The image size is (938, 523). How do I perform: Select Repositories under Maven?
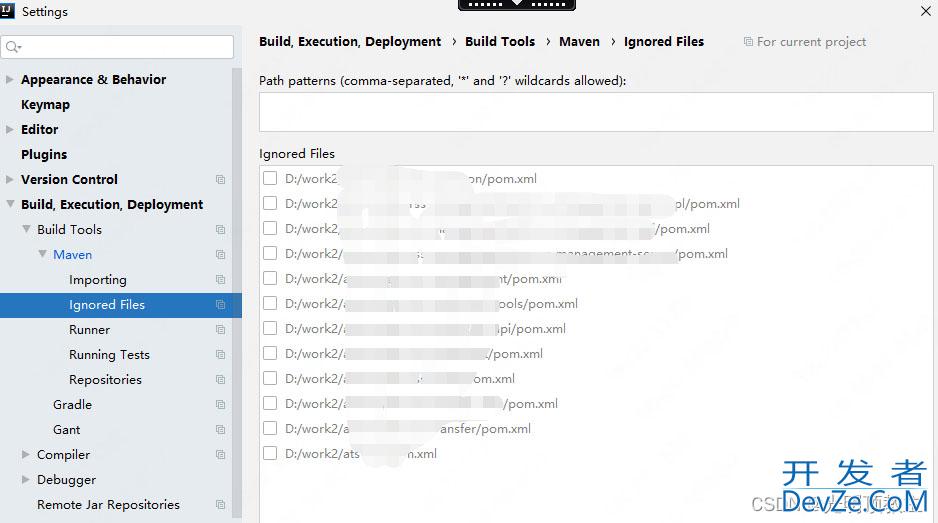[105, 380]
